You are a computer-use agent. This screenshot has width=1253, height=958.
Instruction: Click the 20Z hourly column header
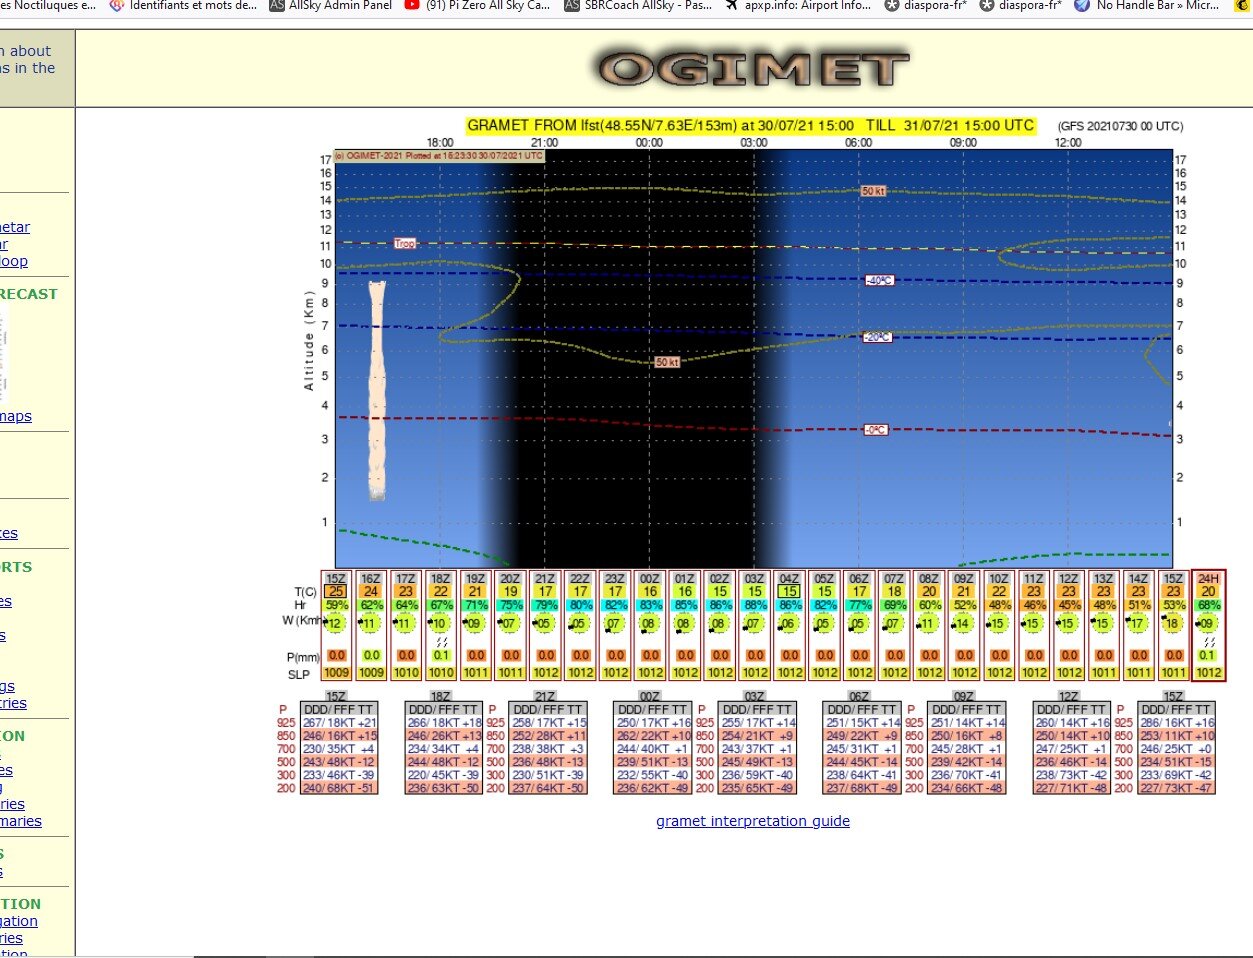coord(510,578)
